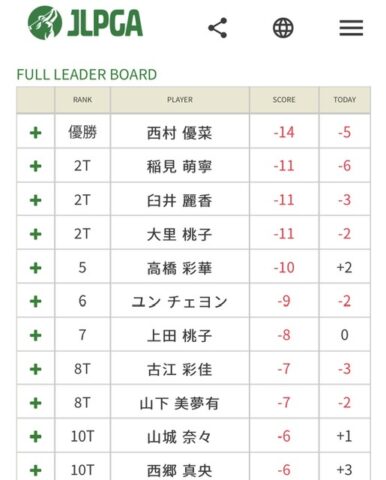Open the globe language selector

pos(283,28)
